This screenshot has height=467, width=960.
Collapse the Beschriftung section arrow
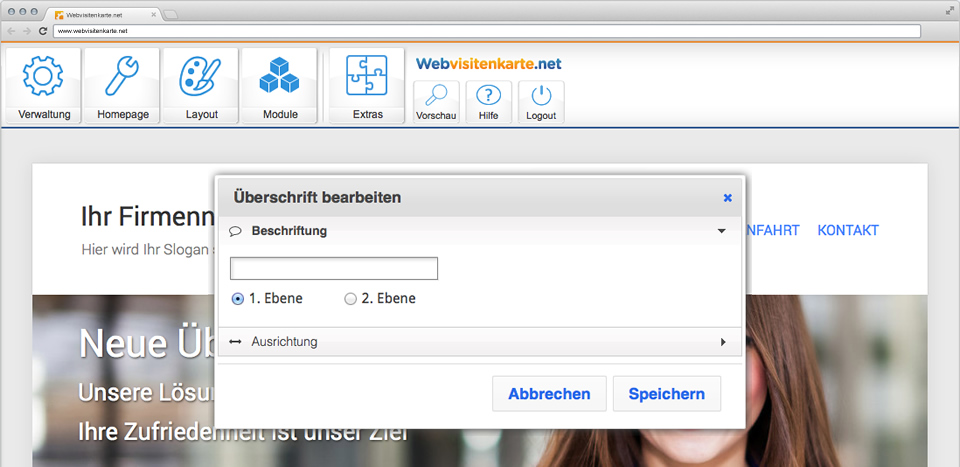pos(722,231)
